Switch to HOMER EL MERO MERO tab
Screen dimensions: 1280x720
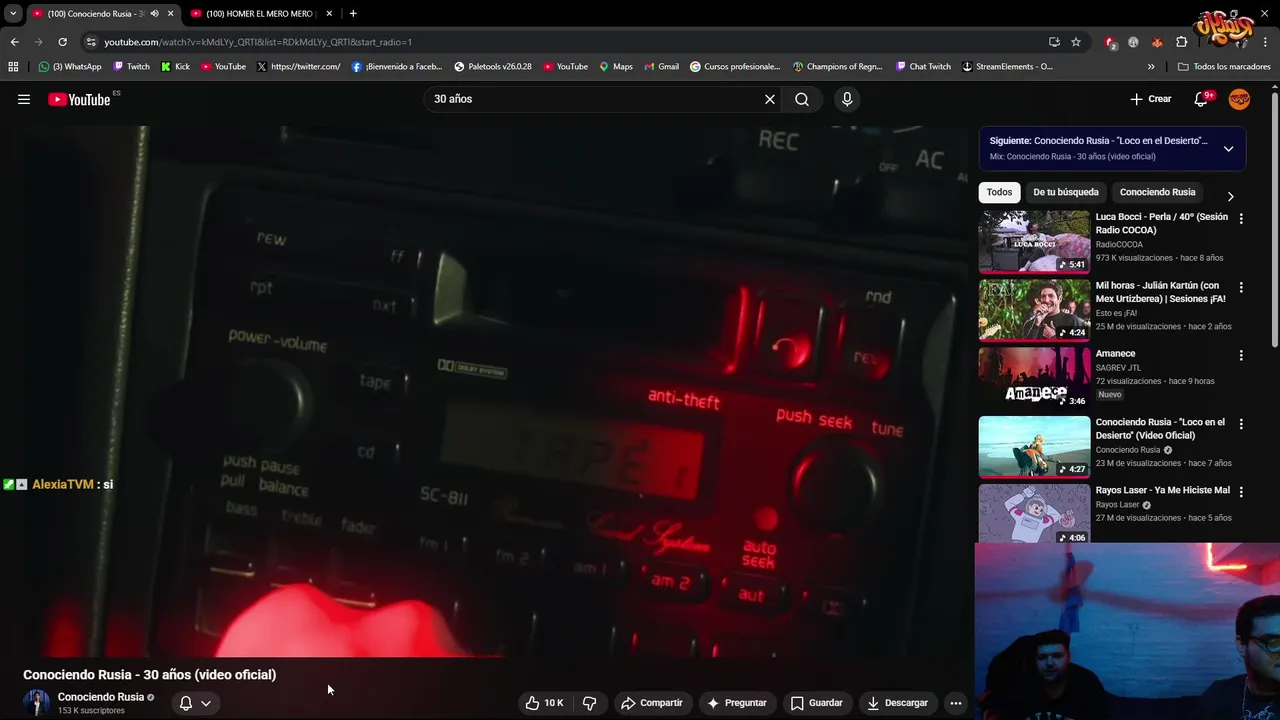(259, 13)
